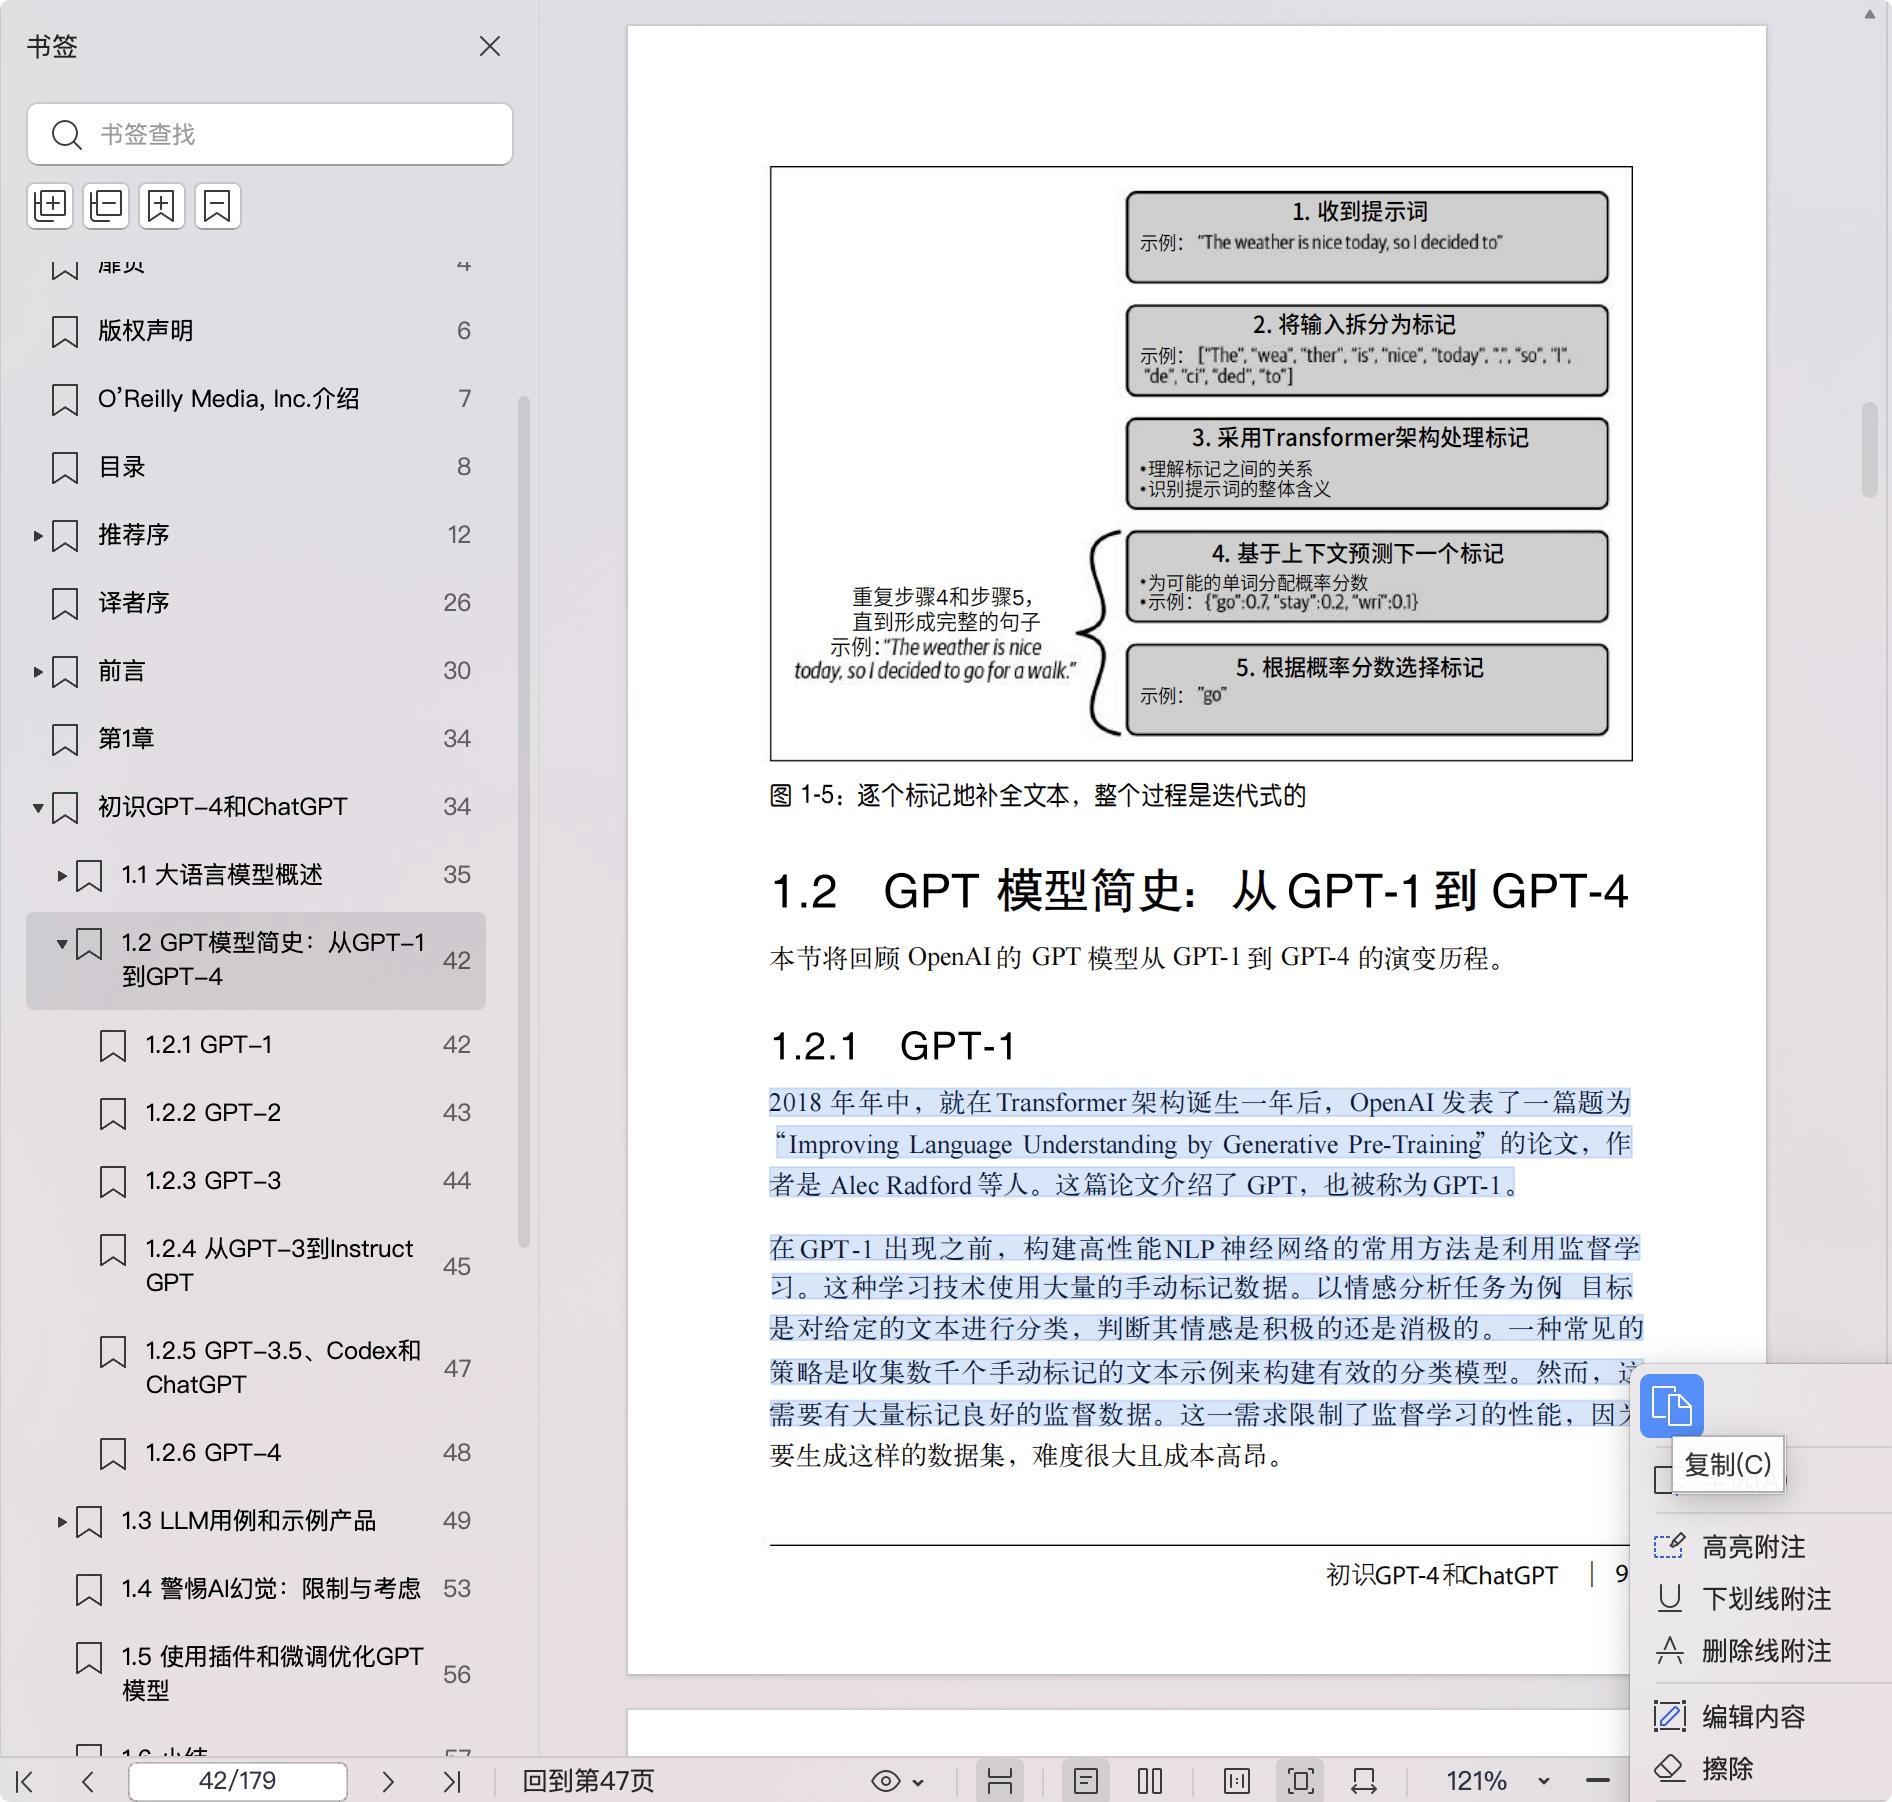The height and width of the screenshot is (1802, 1892).
Task: Toggle single page view mode
Action: point(1086,1781)
